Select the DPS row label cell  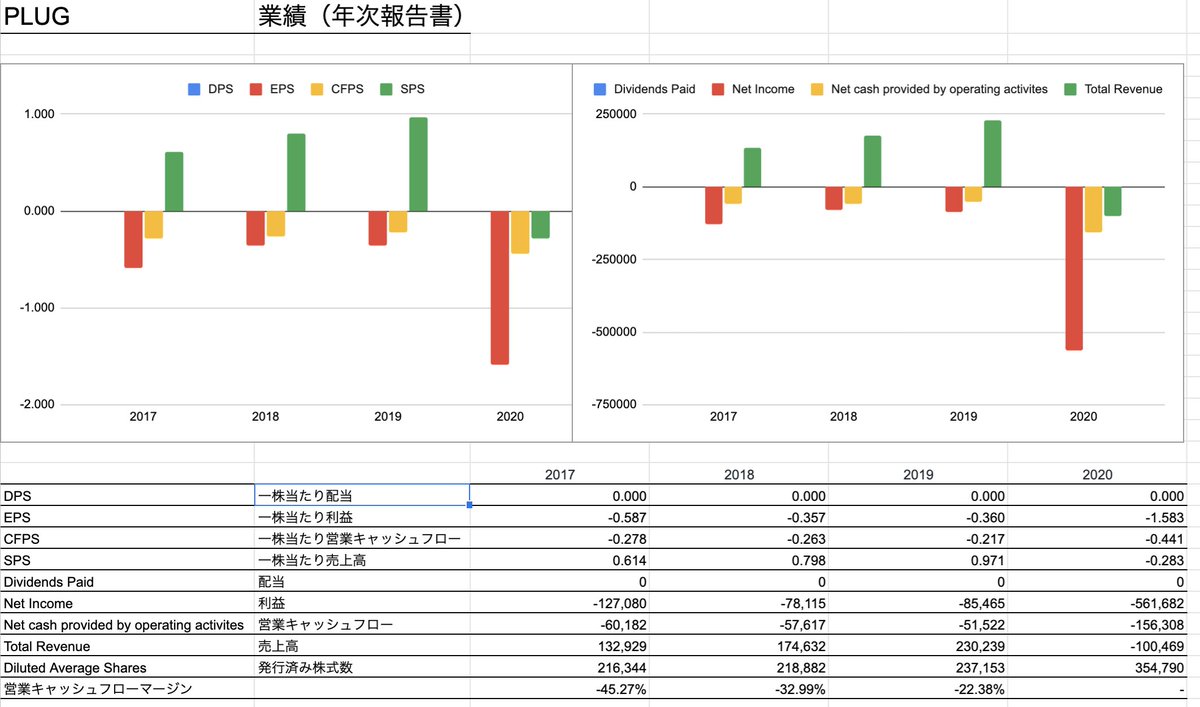pos(127,495)
